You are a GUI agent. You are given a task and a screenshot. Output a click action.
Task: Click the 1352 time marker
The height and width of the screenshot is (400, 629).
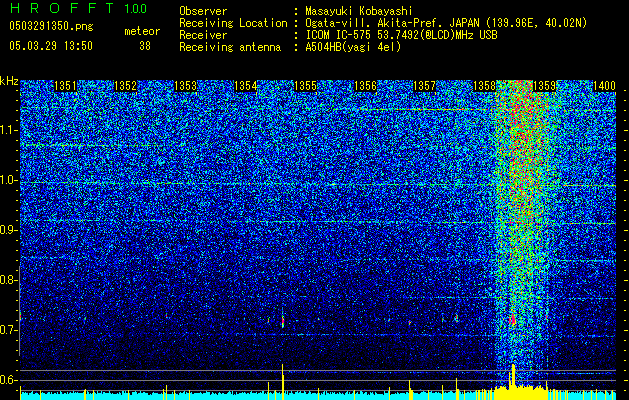click(x=125, y=86)
